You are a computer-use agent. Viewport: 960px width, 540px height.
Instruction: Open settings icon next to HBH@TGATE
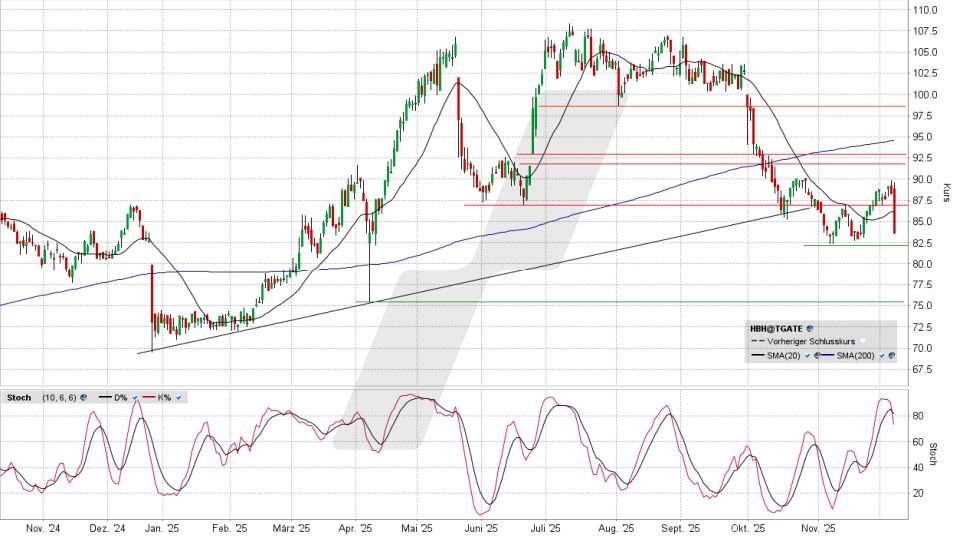(x=810, y=327)
